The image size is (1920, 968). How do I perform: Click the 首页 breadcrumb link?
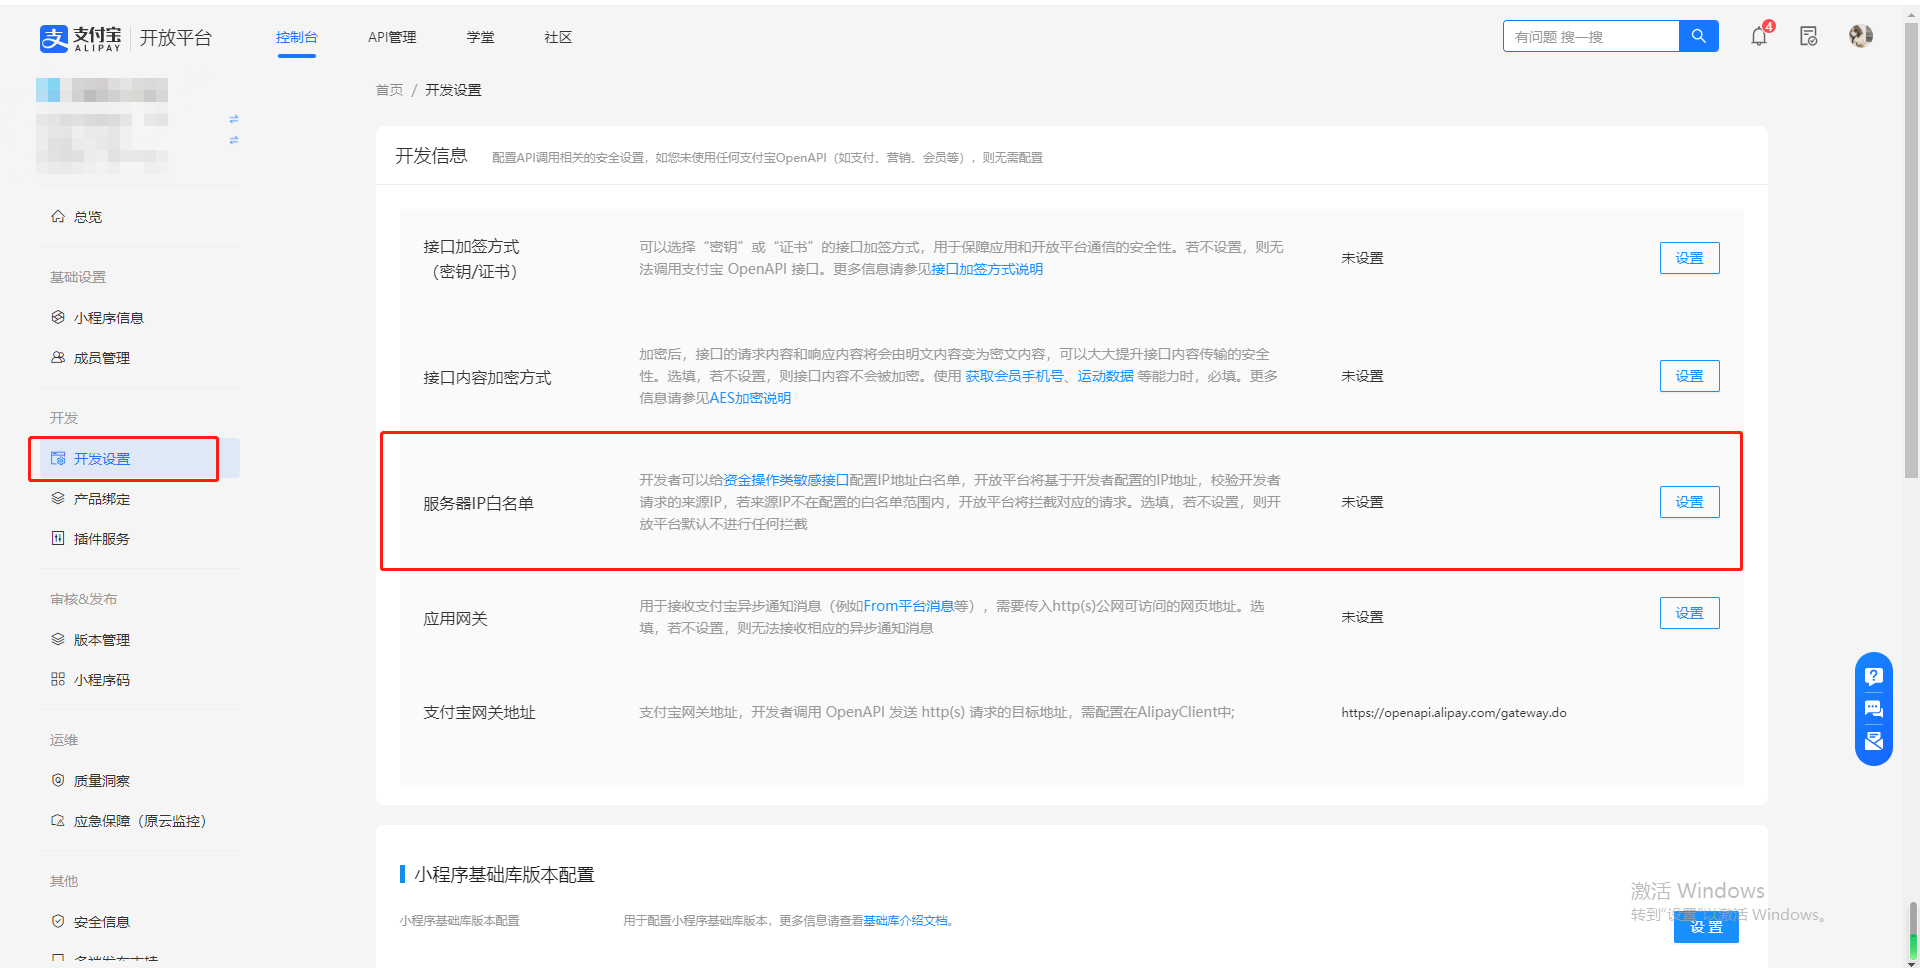tap(389, 90)
